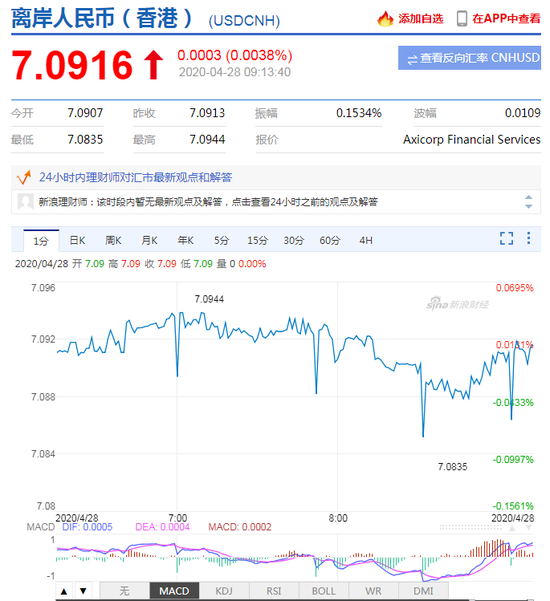Click the -0.0997% right axis label

[513, 460]
